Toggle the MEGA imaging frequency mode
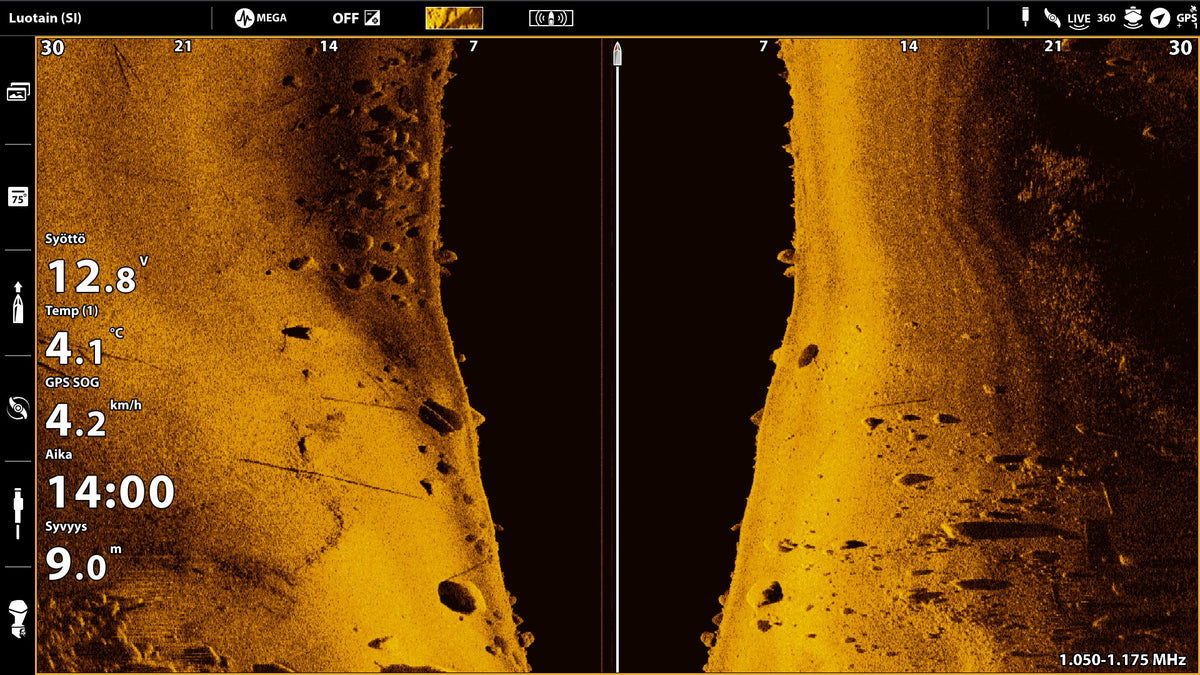1200x675 pixels. pos(261,18)
